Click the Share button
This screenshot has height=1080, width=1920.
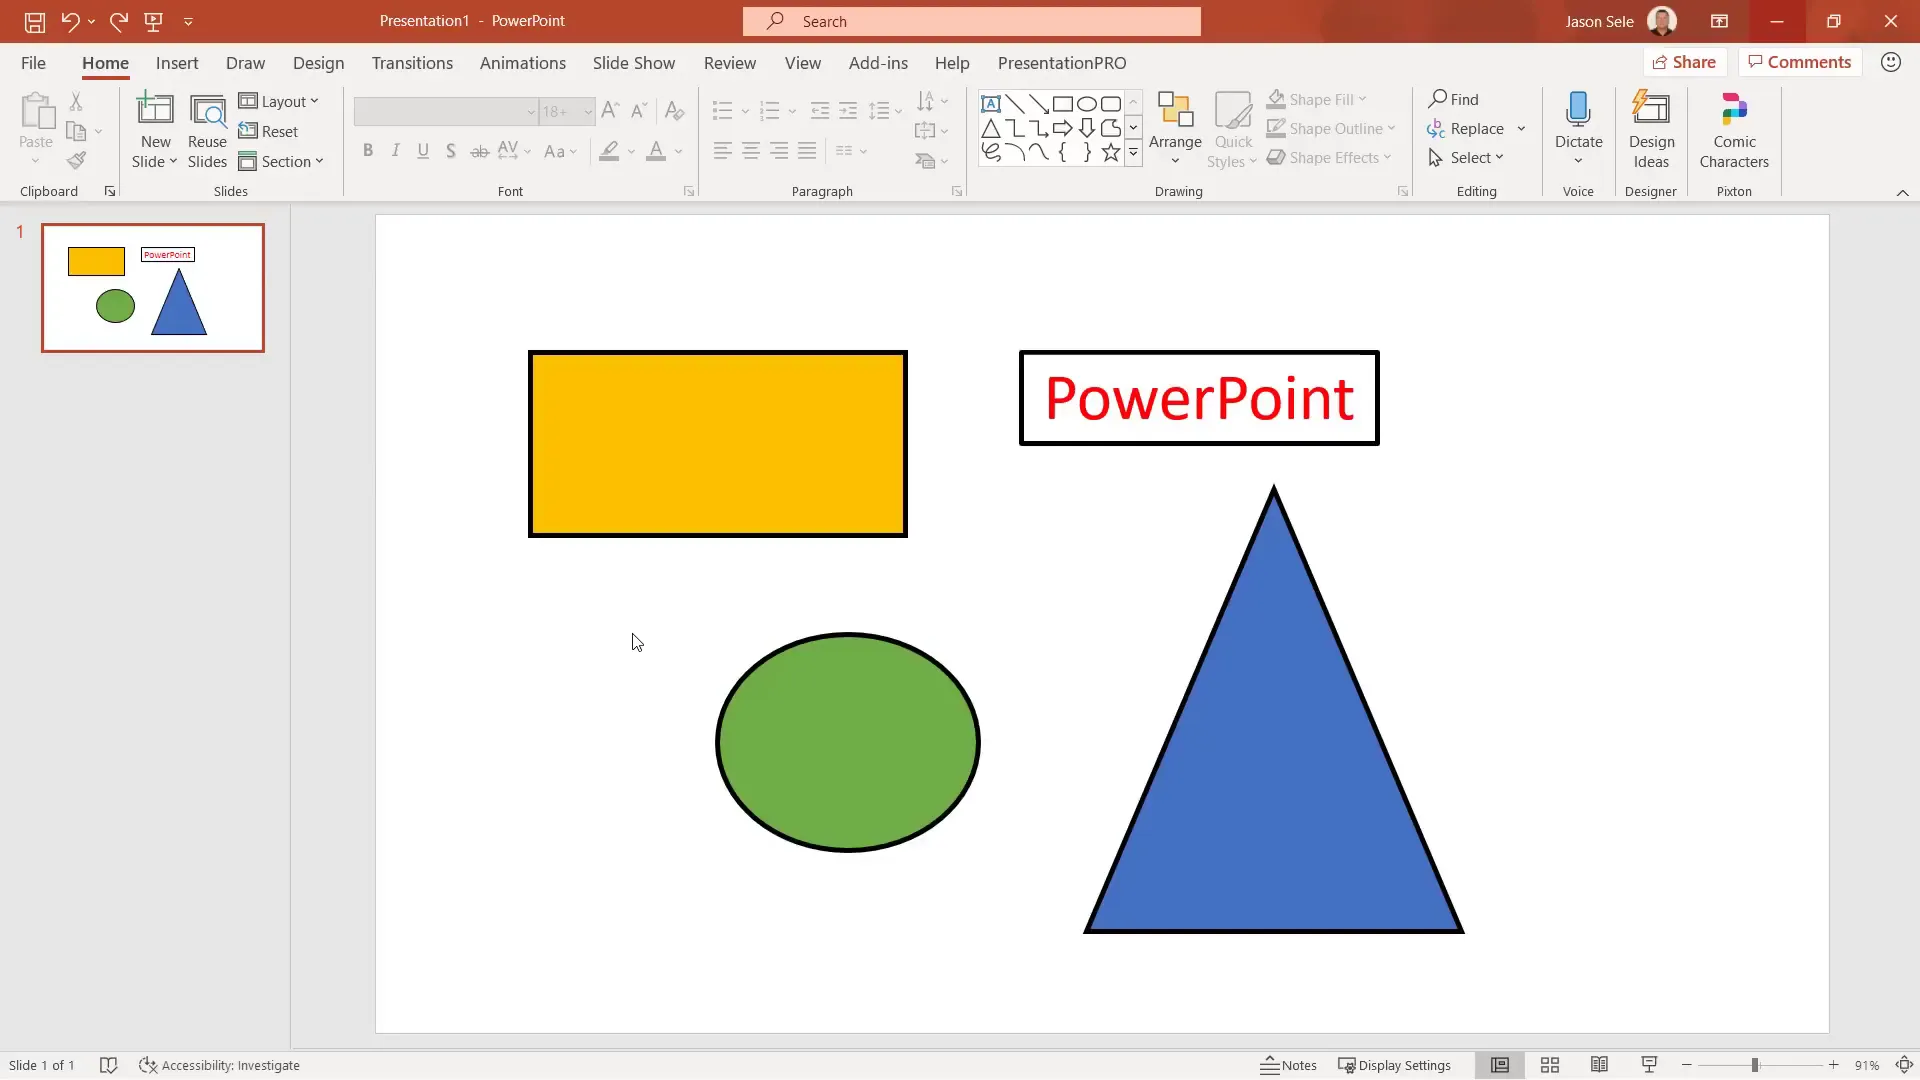[x=1684, y=62]
